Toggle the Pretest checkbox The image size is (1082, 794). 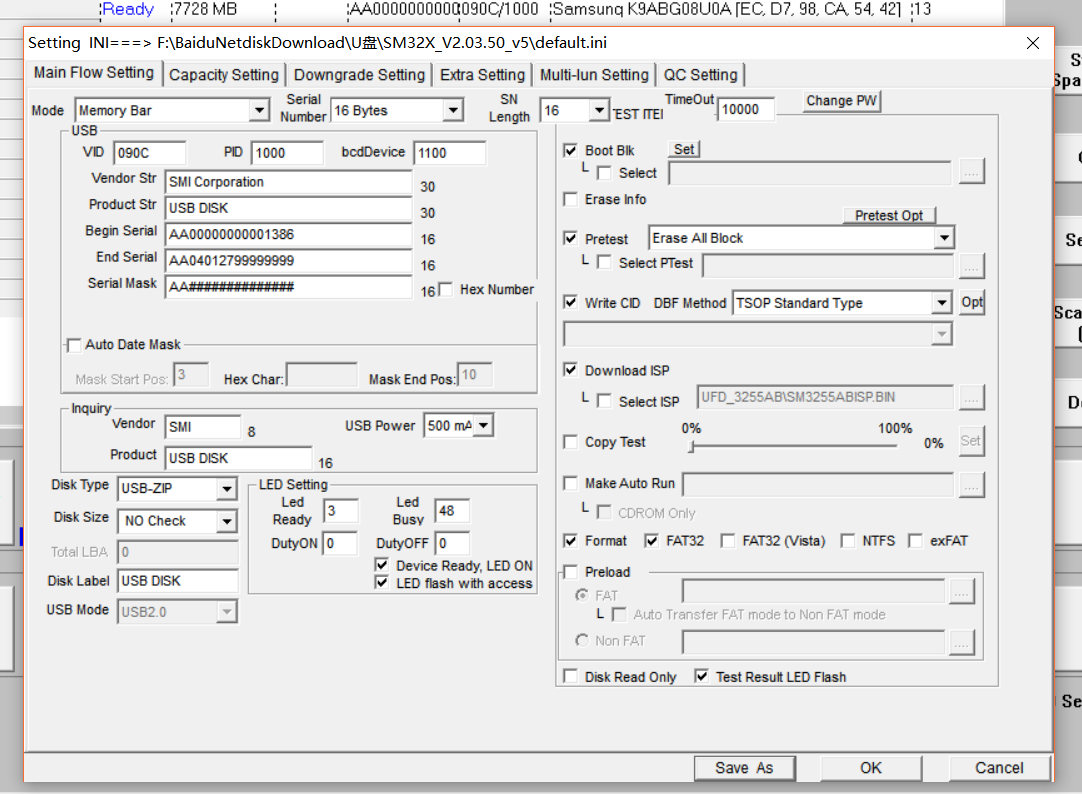(570, 239)
